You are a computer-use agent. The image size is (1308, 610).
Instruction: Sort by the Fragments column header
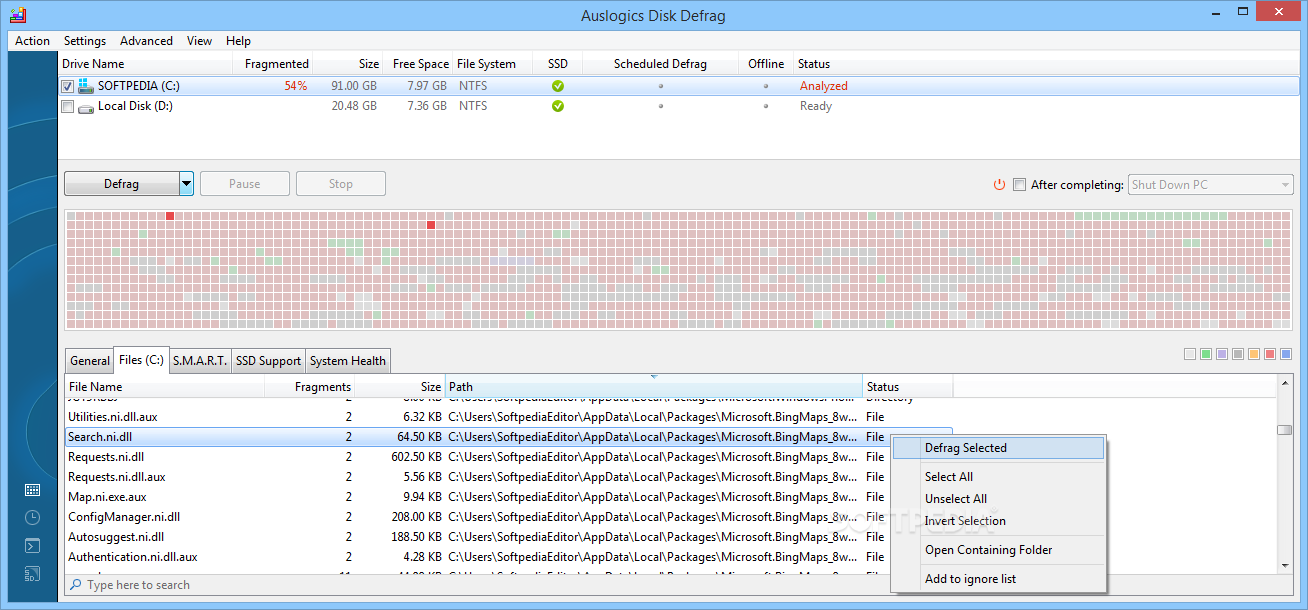coord(310,386)
